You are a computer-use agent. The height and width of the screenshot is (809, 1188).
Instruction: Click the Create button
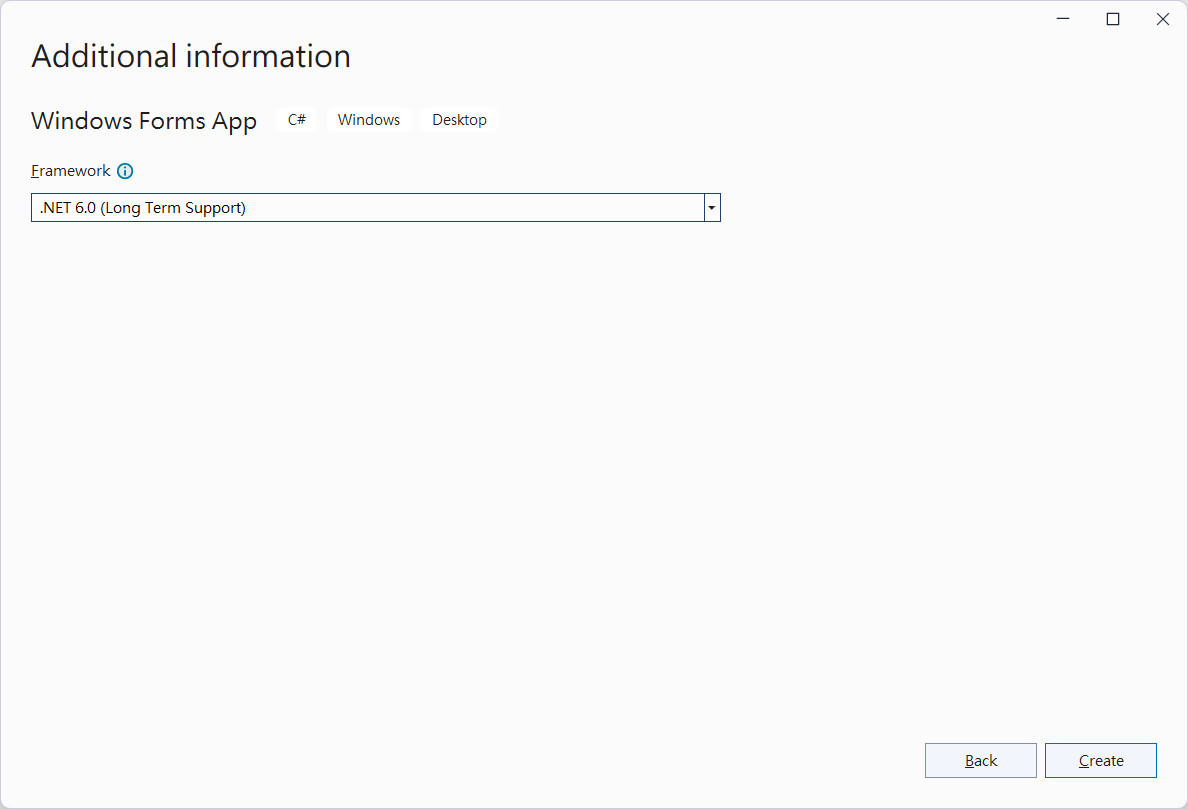point(1100,761)
